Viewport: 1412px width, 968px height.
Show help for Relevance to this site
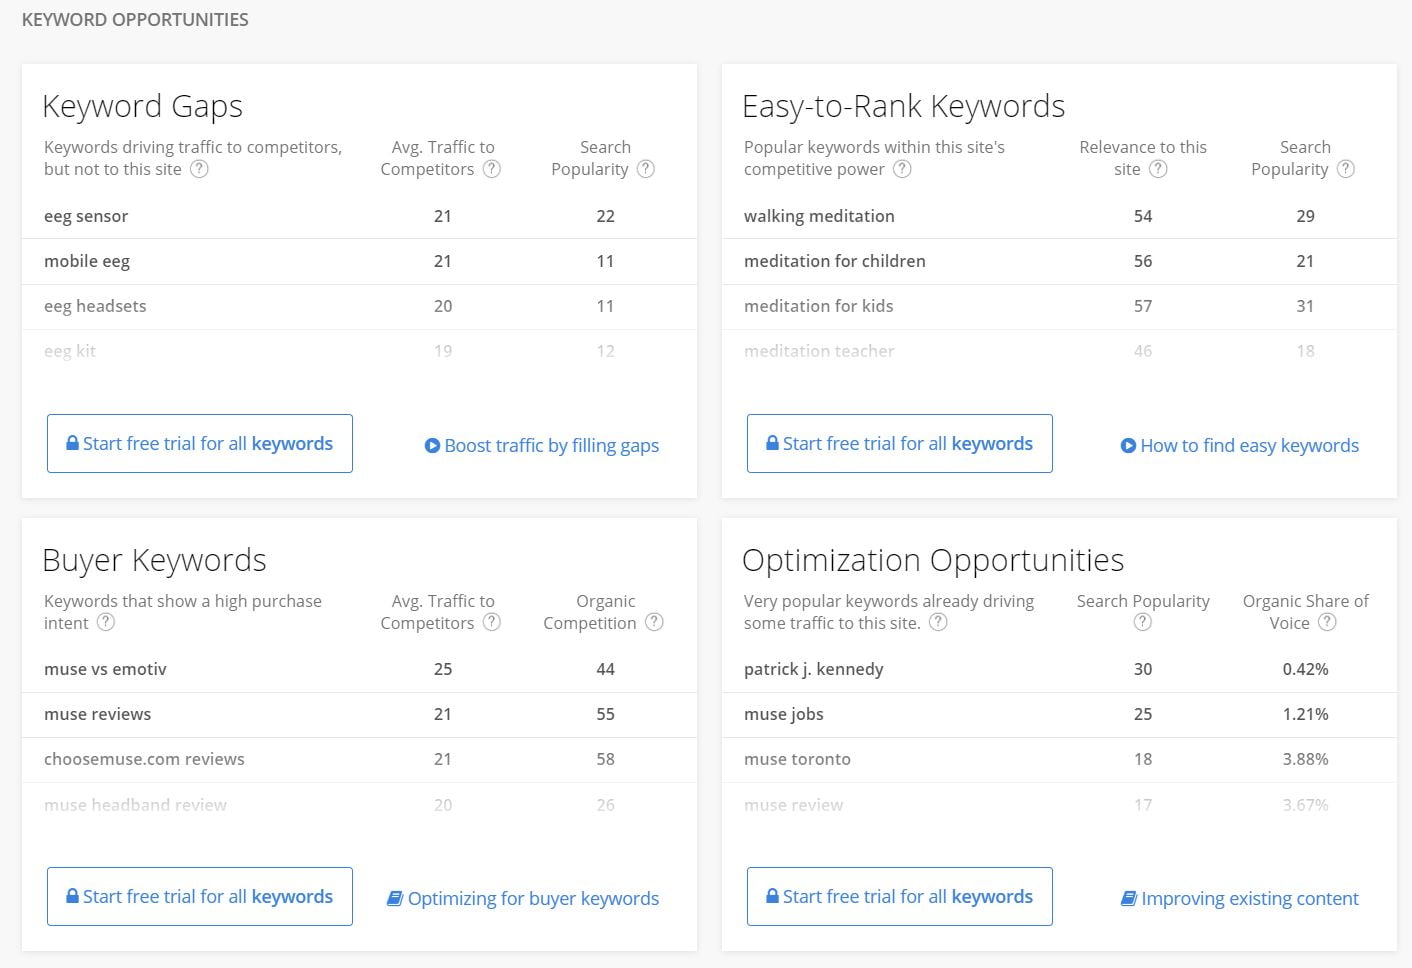(x=1158, y=169)
